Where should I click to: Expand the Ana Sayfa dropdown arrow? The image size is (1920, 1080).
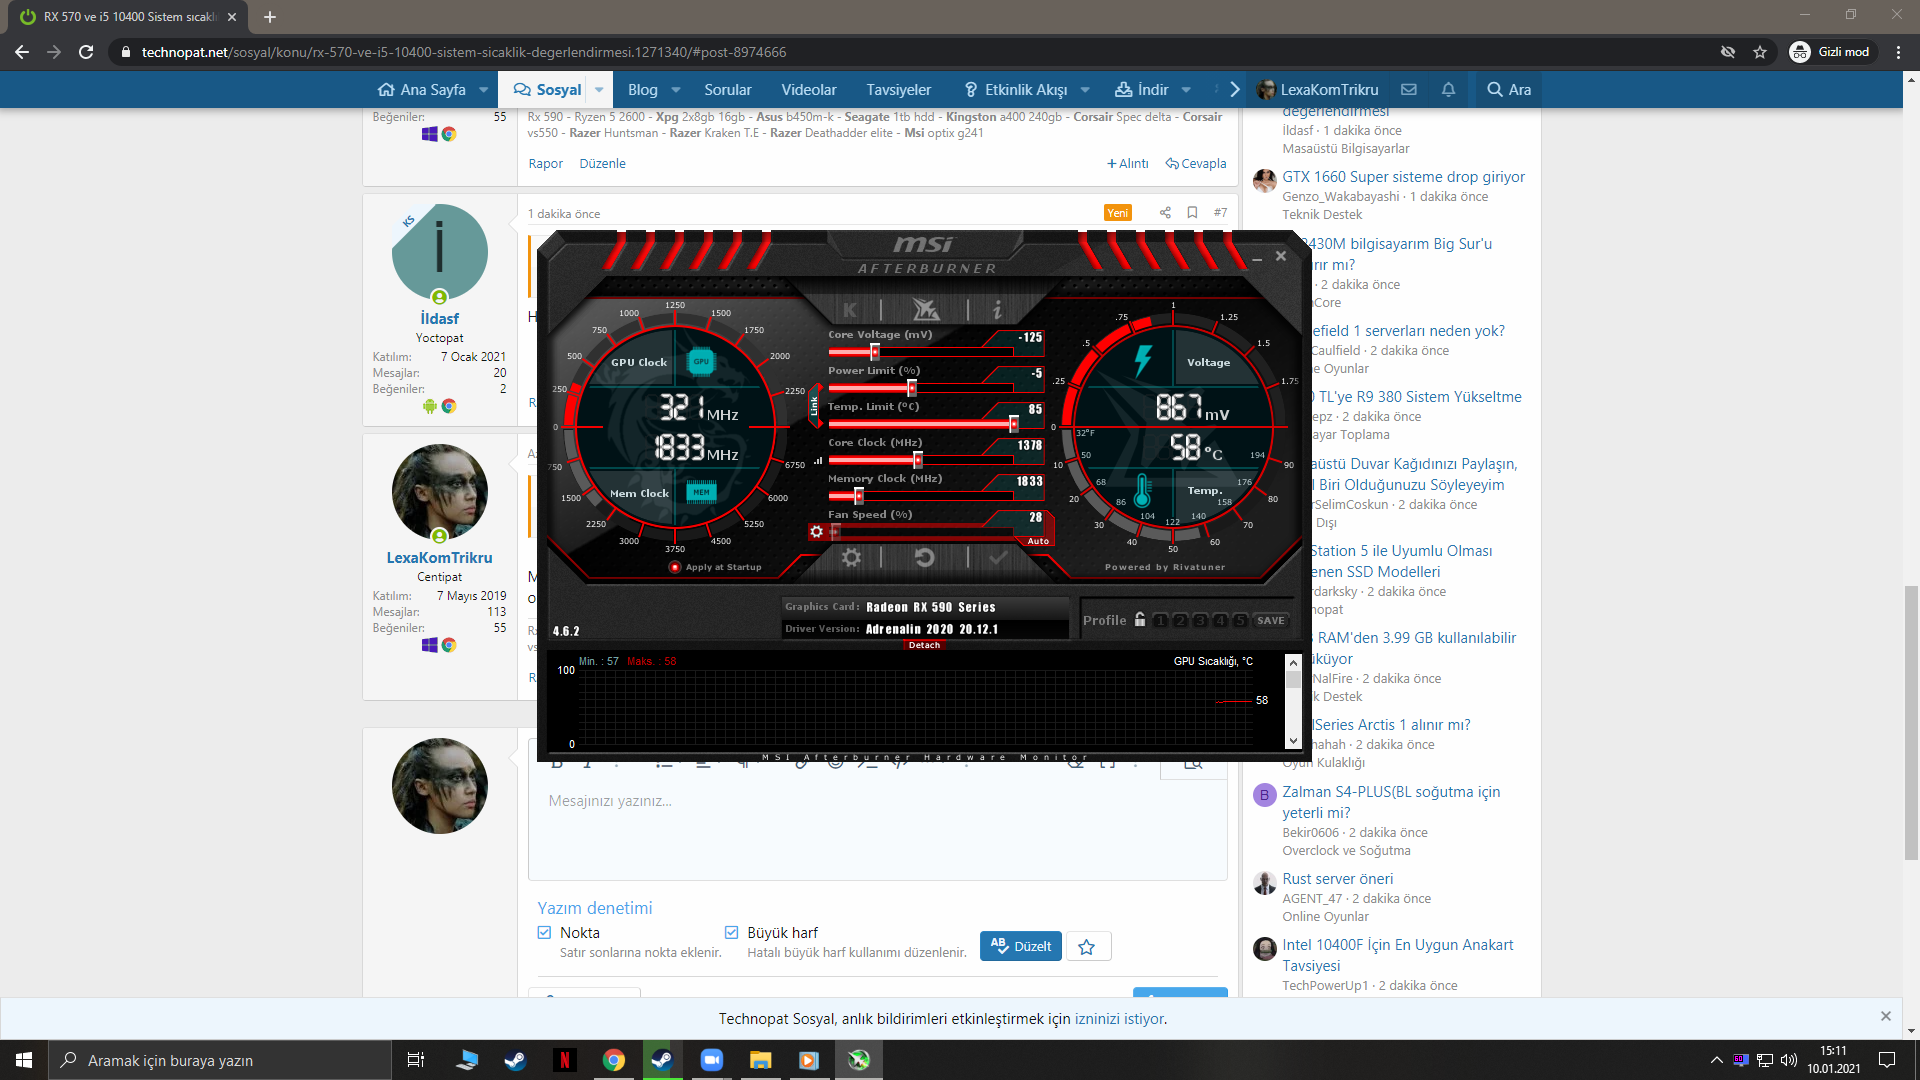point(484,90)
